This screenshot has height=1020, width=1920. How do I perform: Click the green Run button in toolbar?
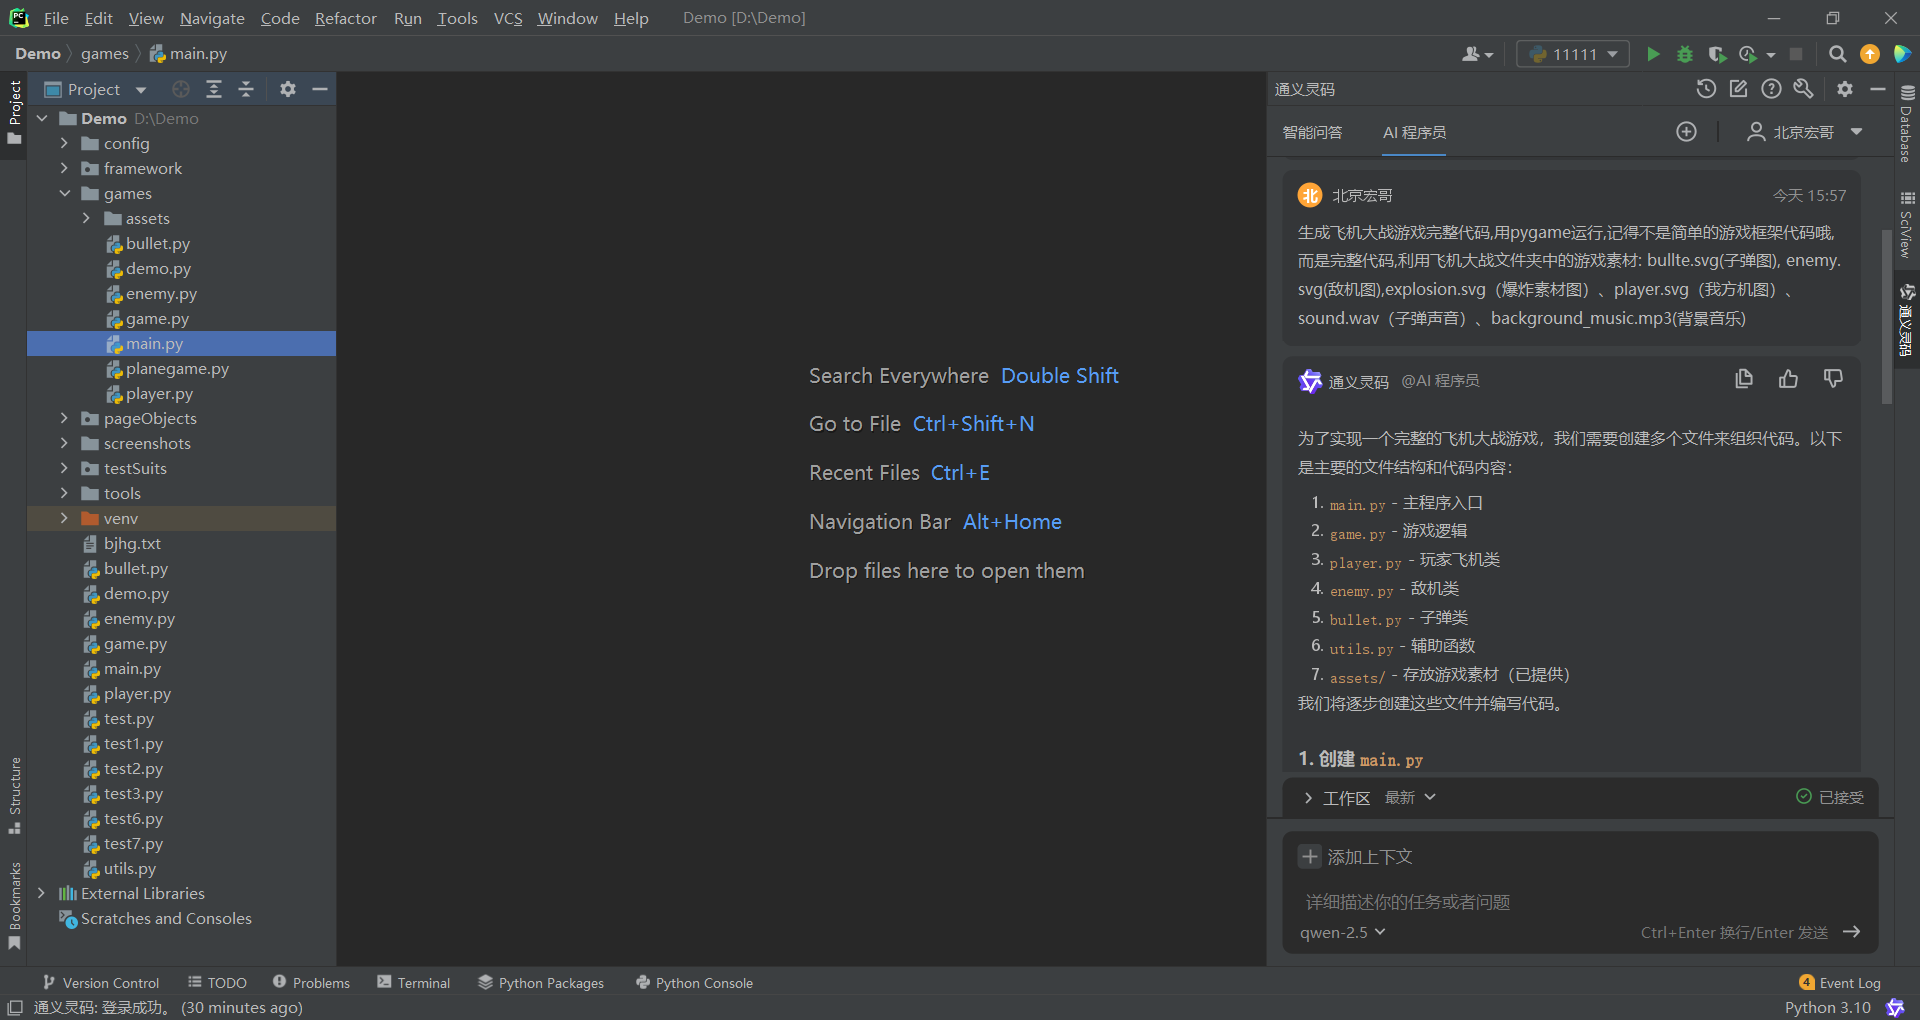coord(1653,54)
